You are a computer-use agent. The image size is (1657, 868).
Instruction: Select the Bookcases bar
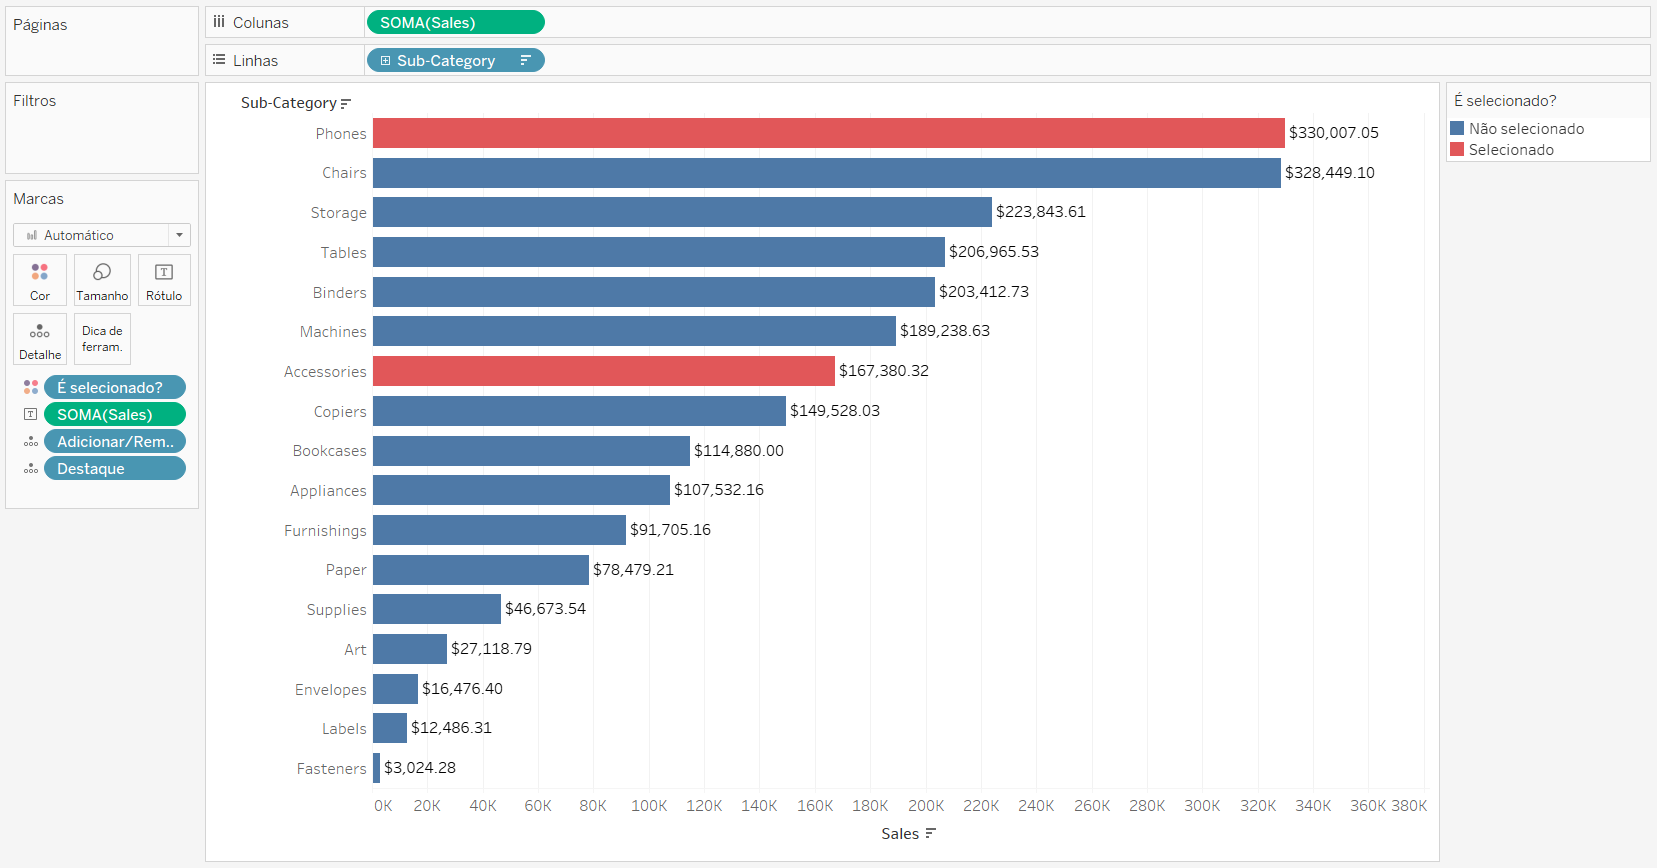(531, 451)
